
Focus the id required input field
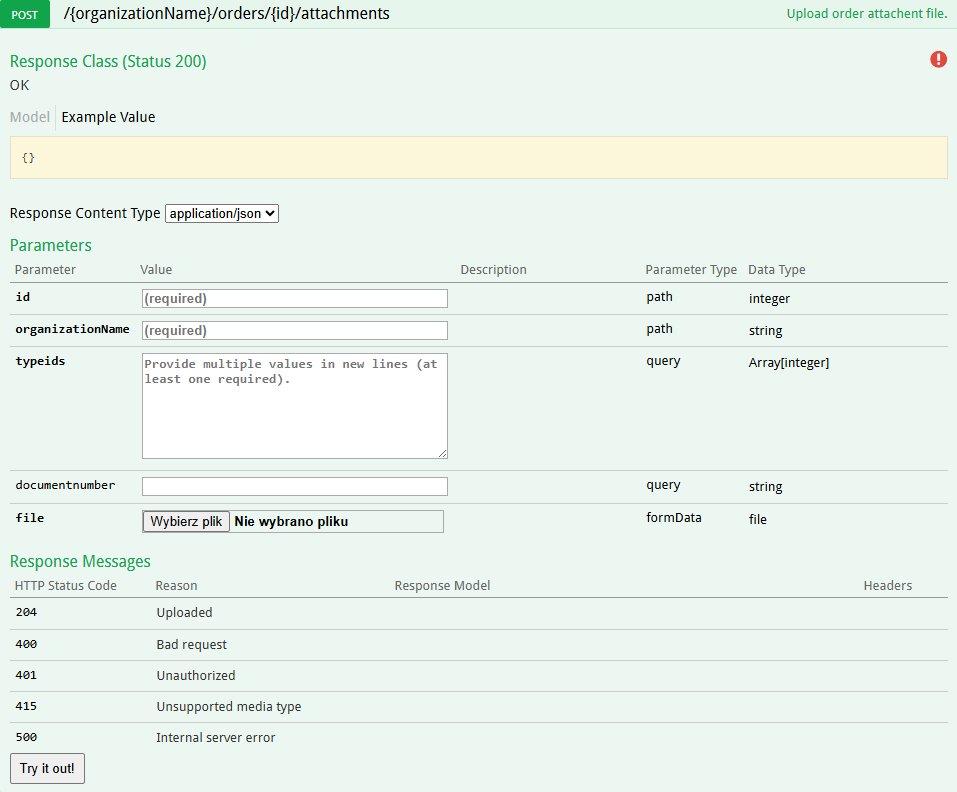pos(294,298)
